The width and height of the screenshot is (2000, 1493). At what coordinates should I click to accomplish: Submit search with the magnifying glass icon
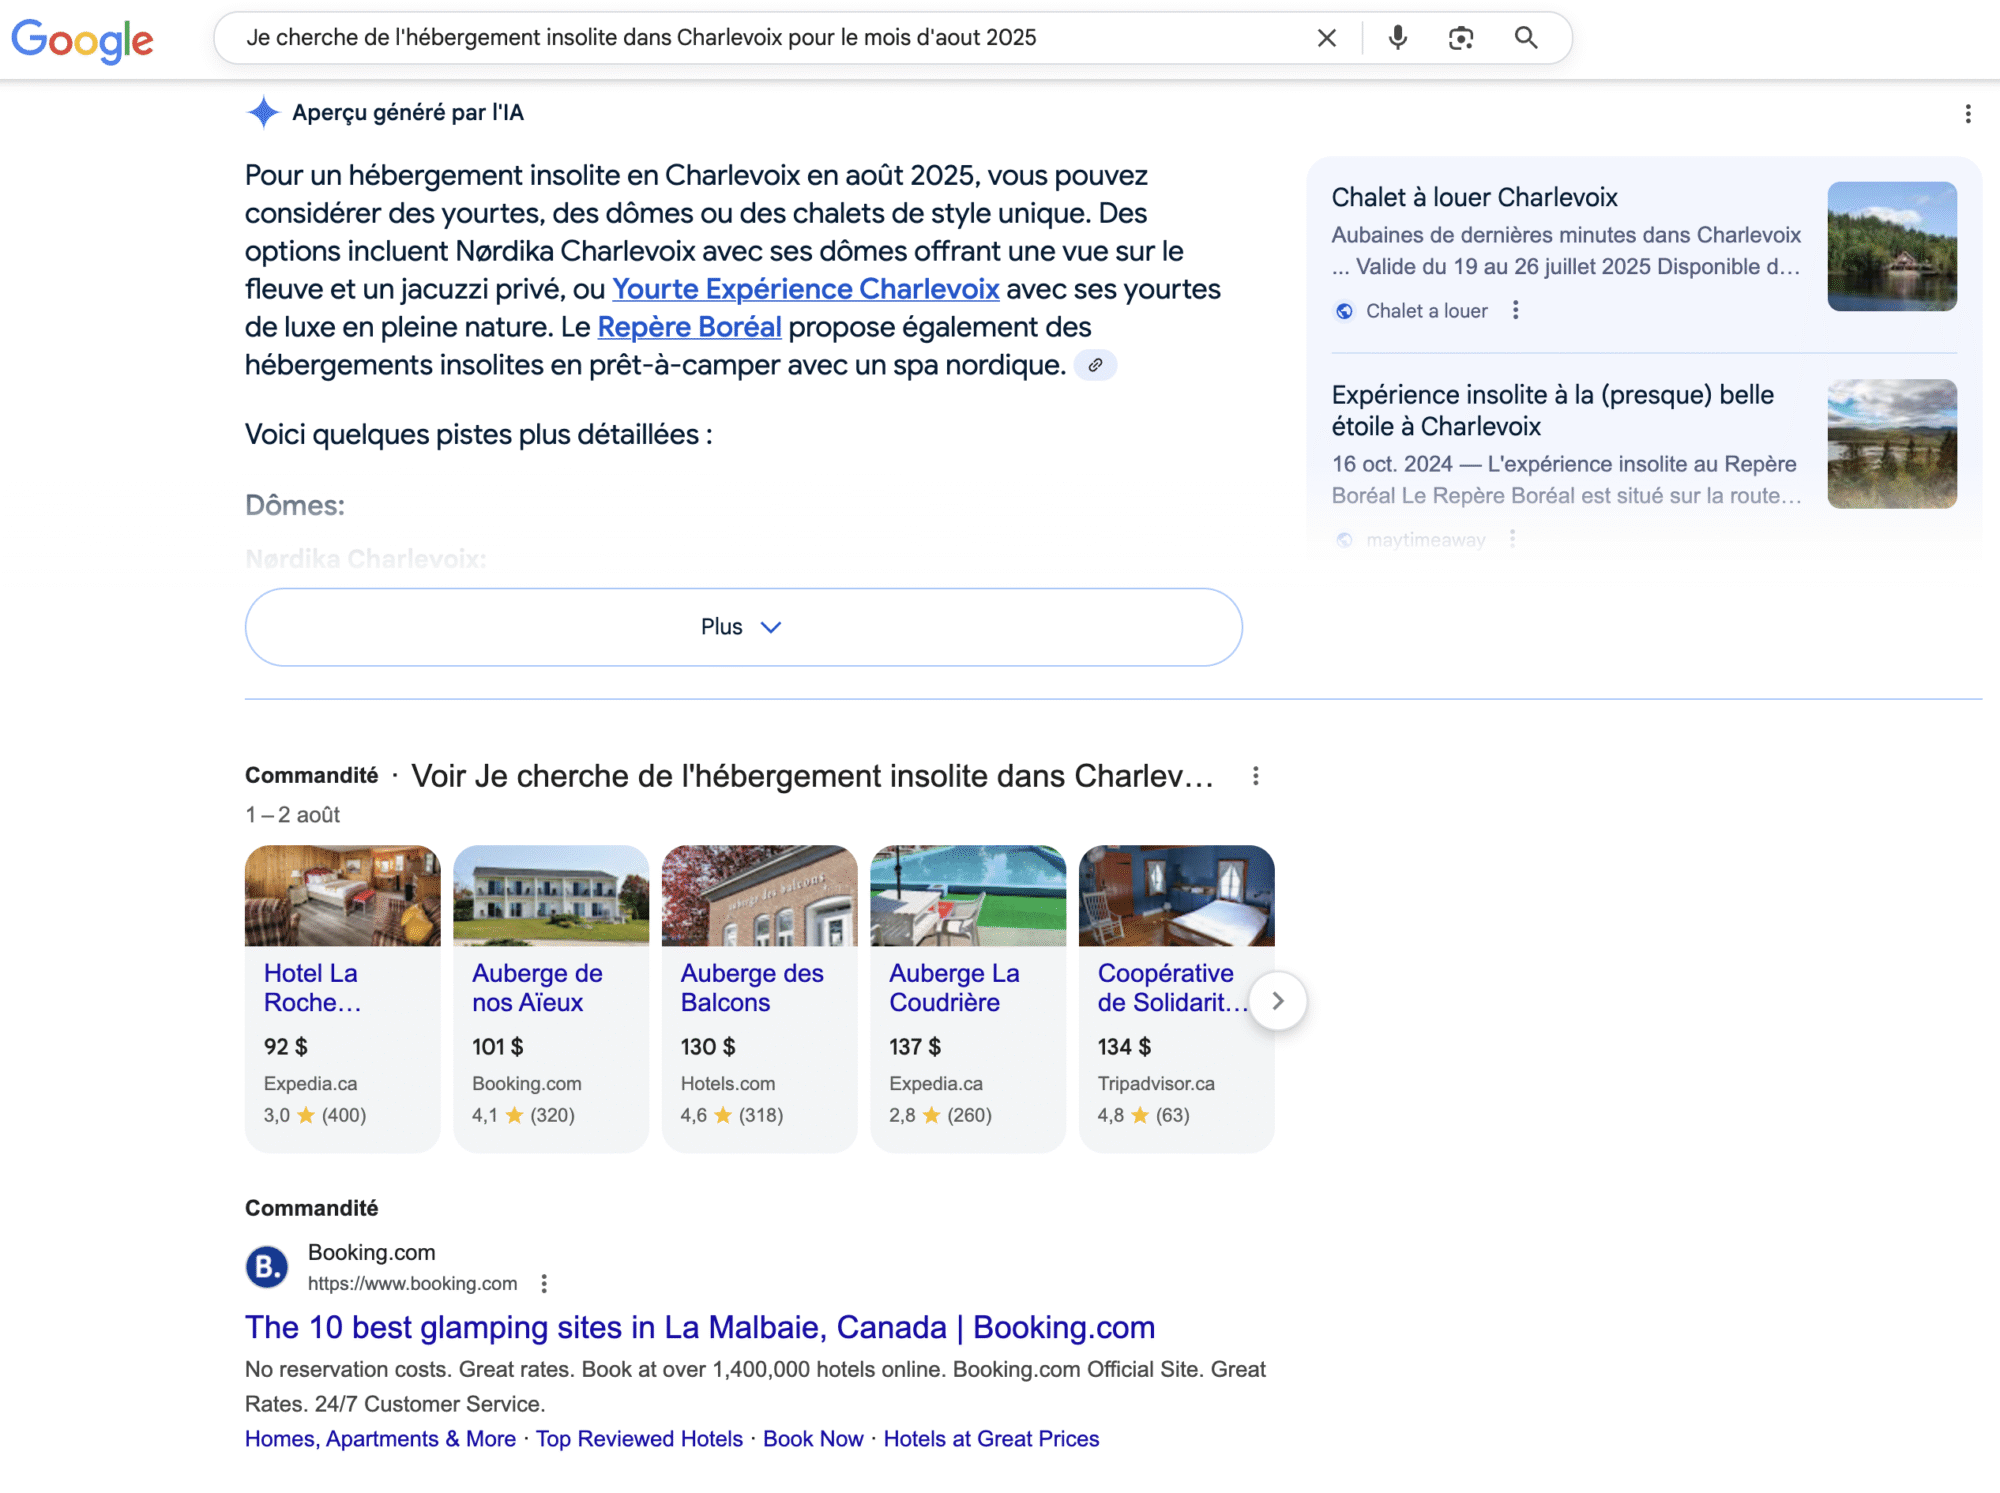(x=1526, y=38)
